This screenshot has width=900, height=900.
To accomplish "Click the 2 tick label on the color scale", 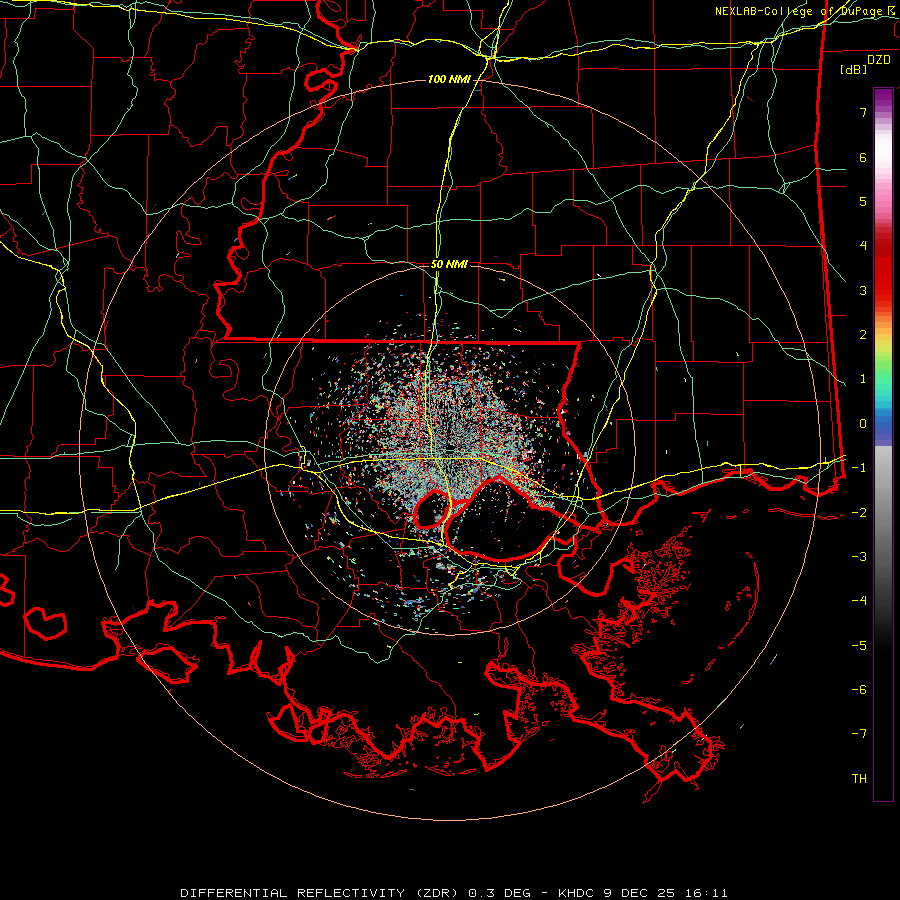I will click(863, 335).
